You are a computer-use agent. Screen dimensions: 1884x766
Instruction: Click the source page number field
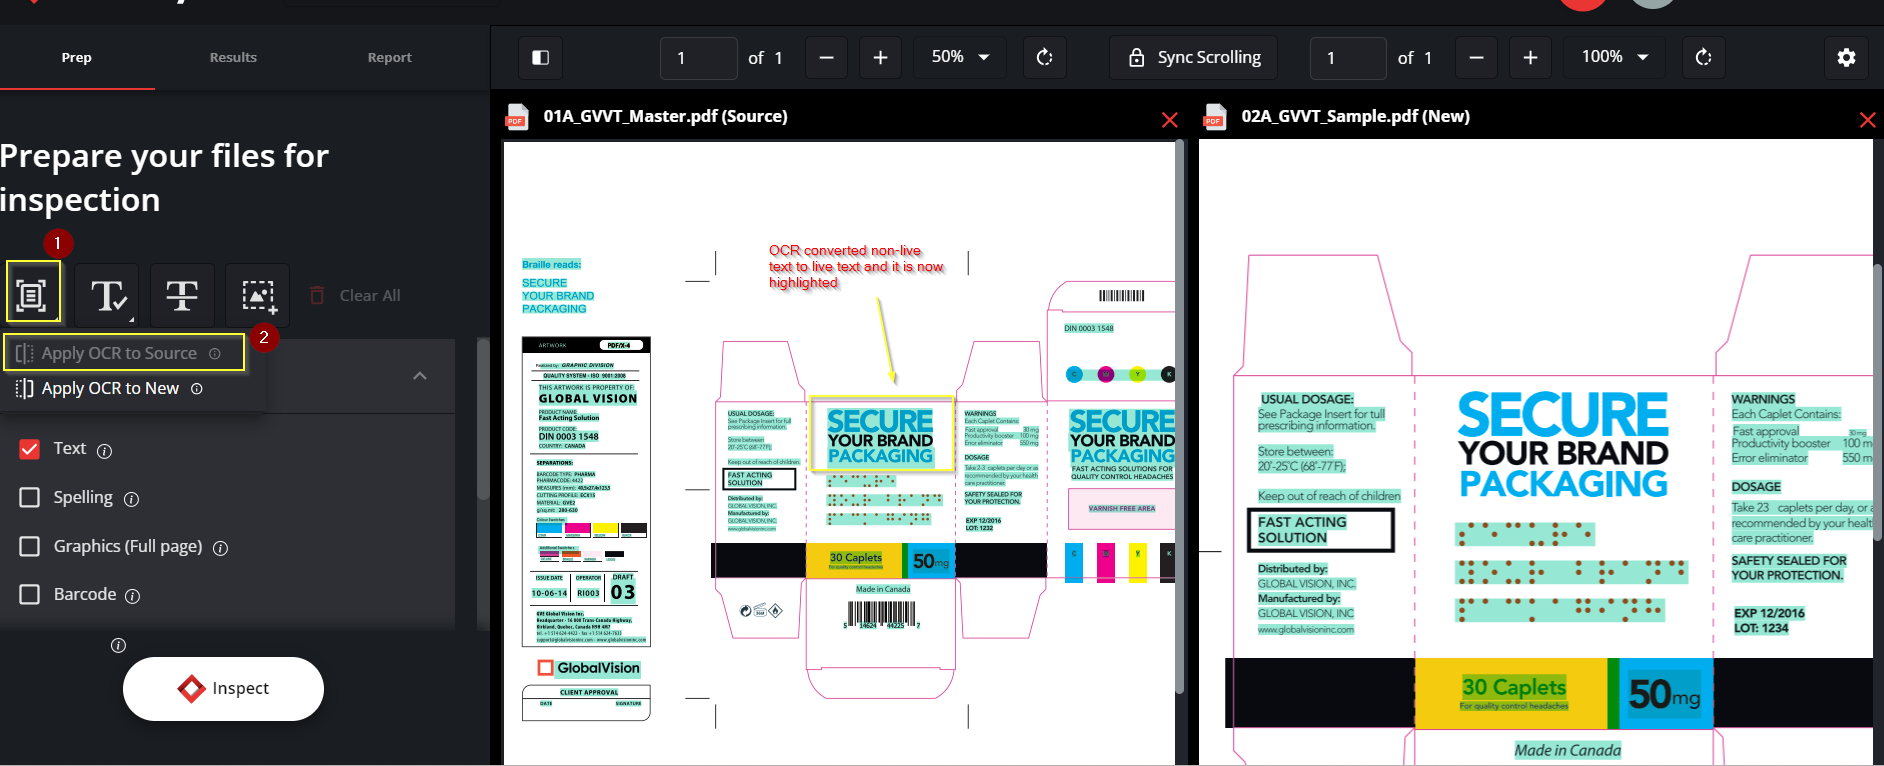click(x=697, y=58)
